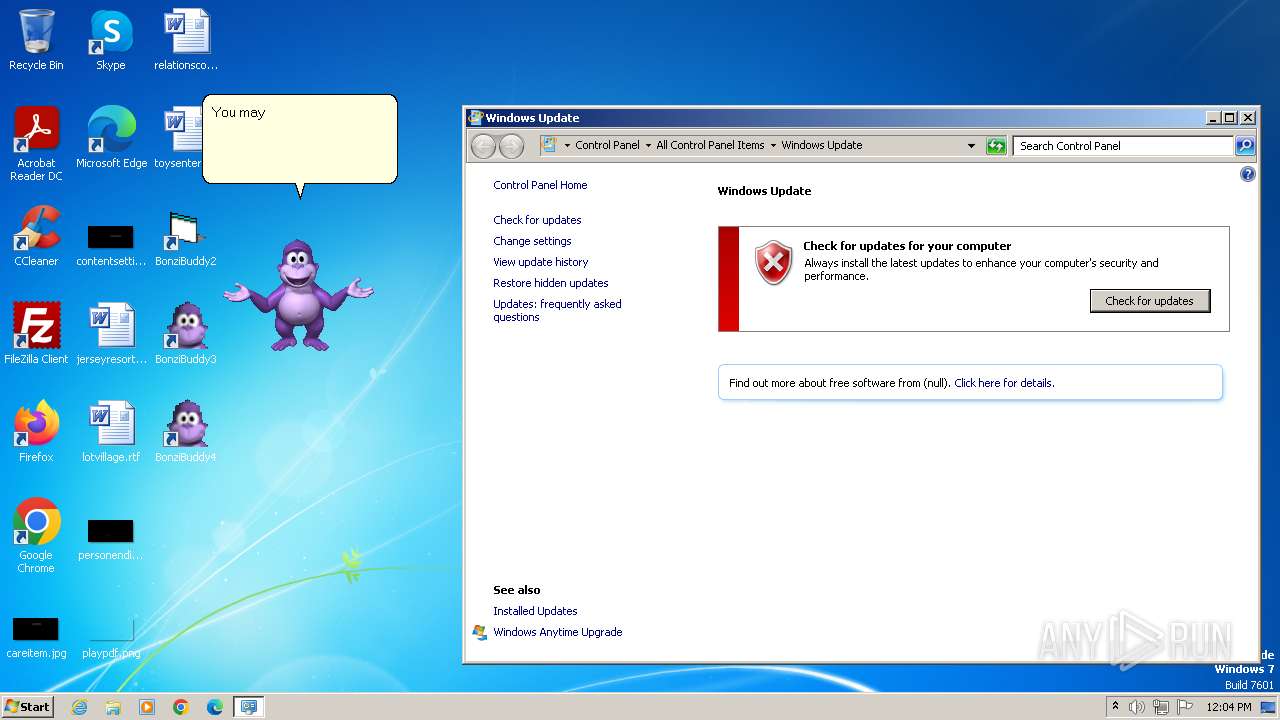Click the Back navigation arrow in Windows Update
The width and height of the screenshot is (1280, 720).
(483, 146)
